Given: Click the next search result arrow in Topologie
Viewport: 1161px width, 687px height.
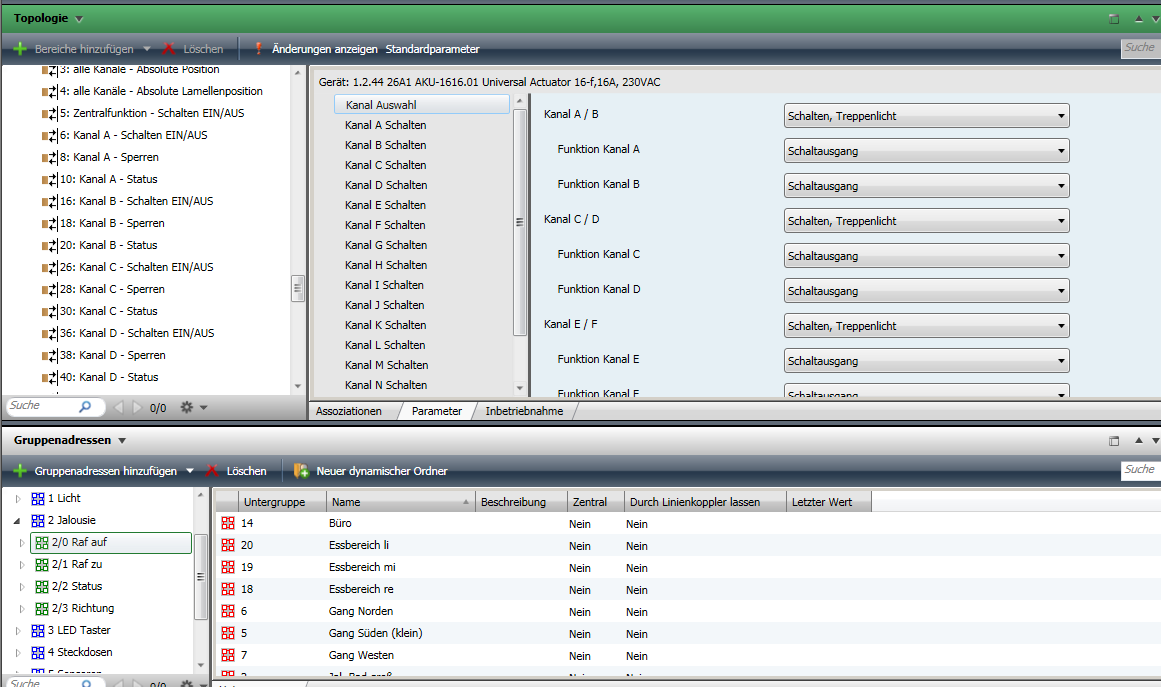Looking at the screenshot, I should click(x=136, y=407).
